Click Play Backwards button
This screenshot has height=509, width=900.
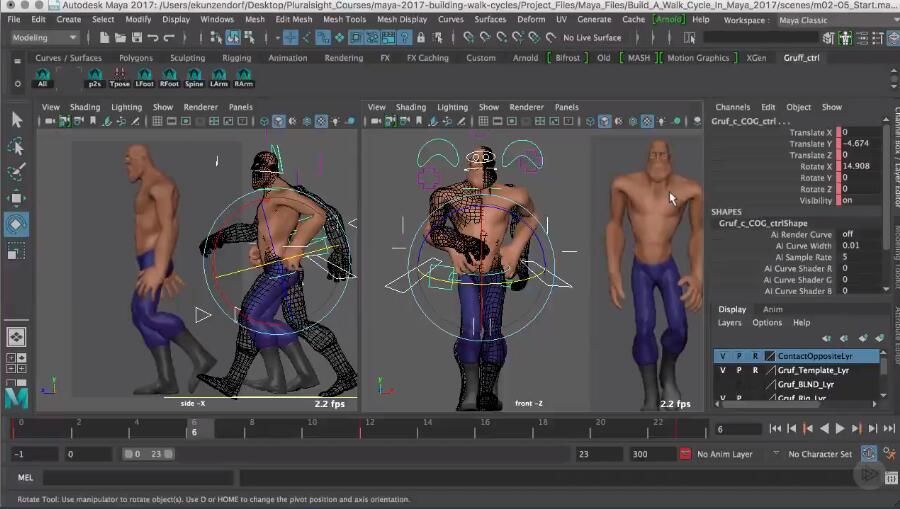(x=824, y=429)
